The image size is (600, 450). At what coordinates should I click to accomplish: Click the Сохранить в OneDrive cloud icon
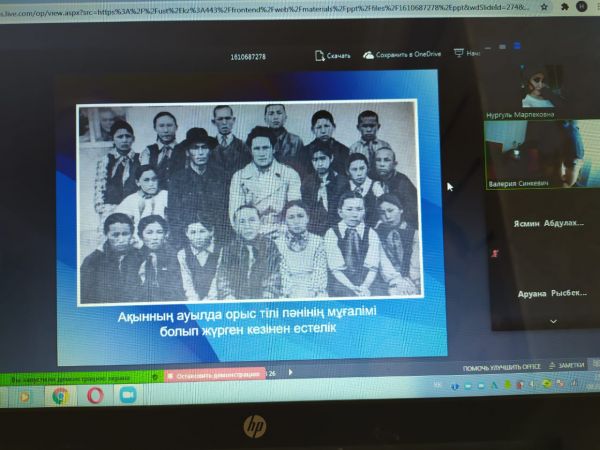(369, 56)
